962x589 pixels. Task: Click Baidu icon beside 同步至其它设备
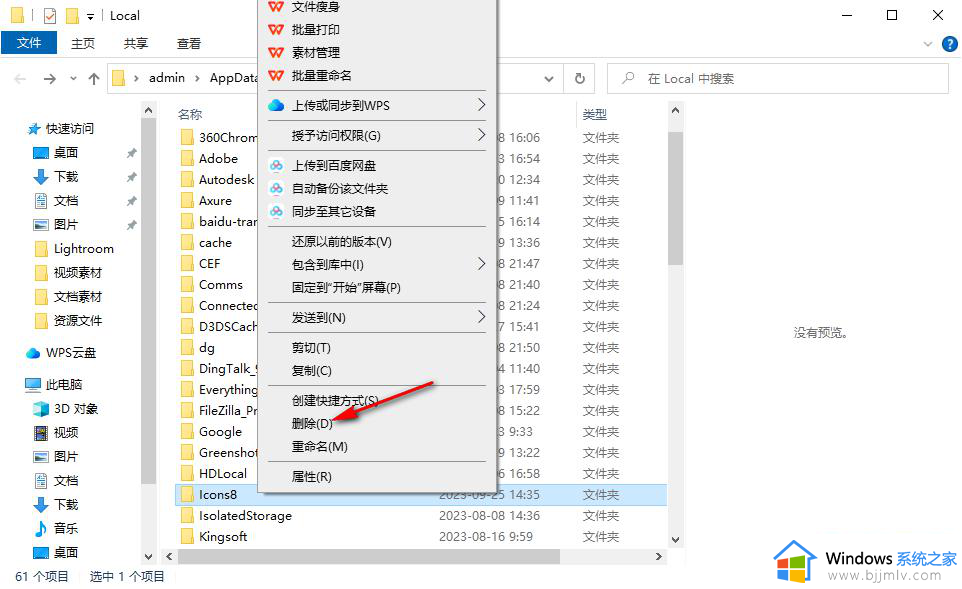277,212
